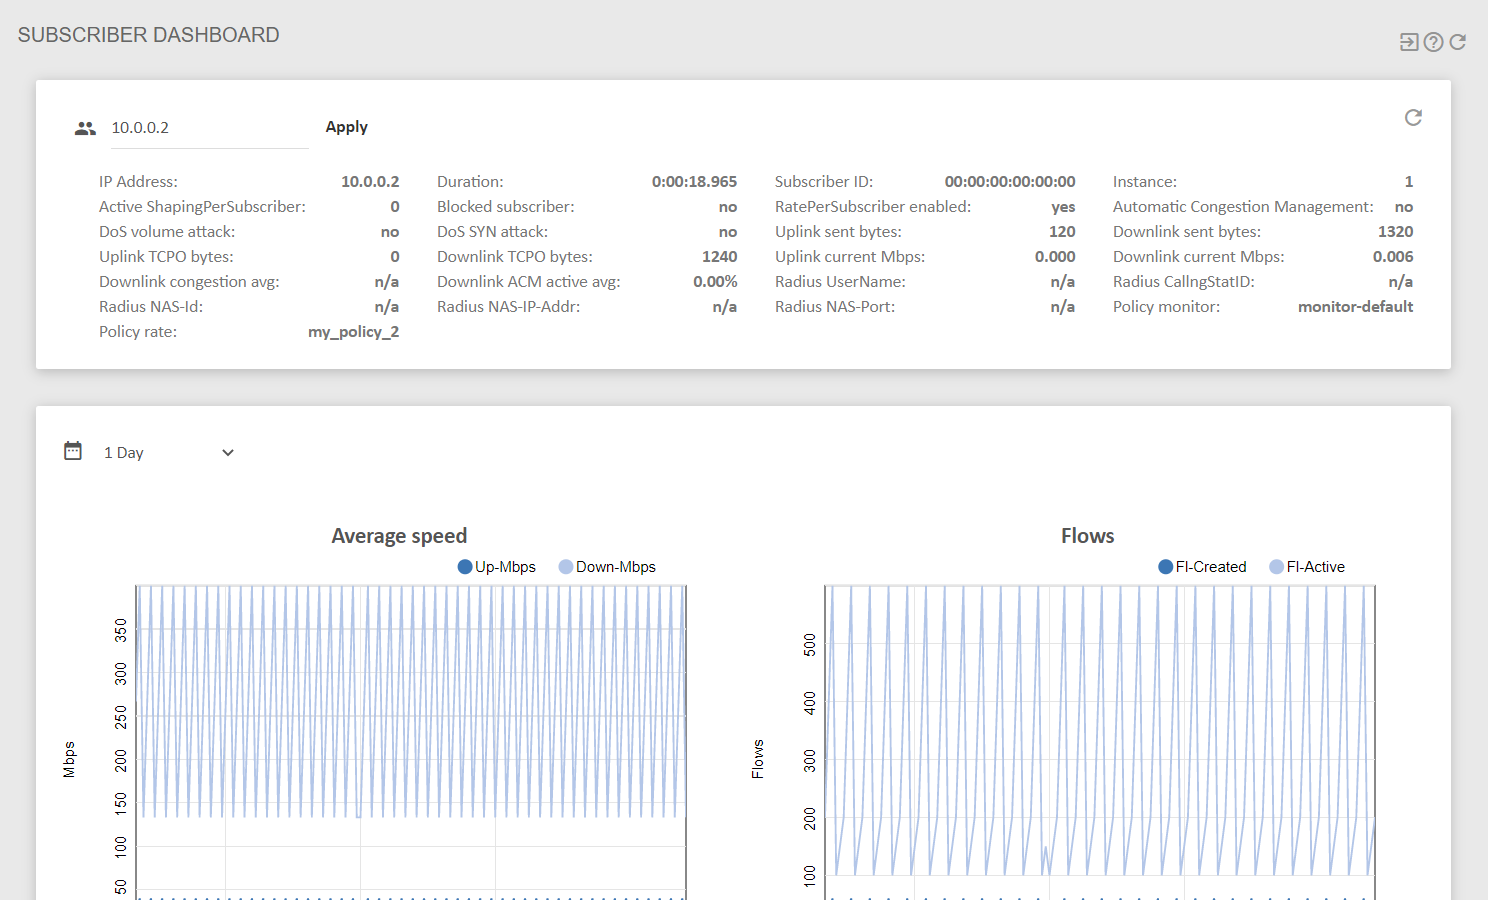Select the Uplink sent bytes value 120
This screenshot has width=1488, height=900.
(1062, 232)
